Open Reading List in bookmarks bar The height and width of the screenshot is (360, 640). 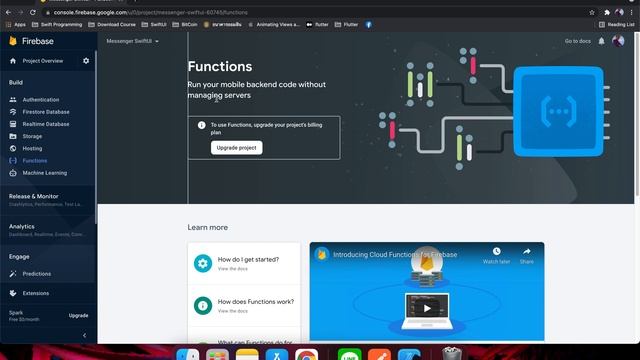pos(617,24)
